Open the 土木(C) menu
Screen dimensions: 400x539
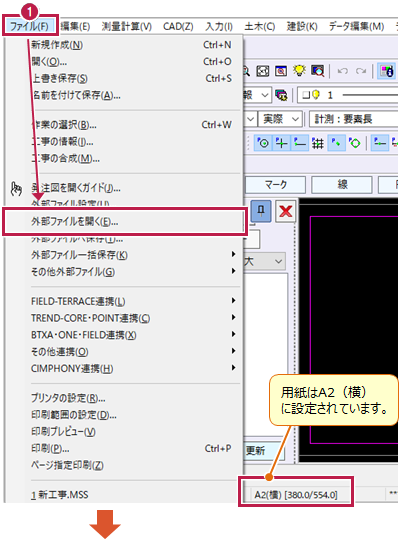[260, 26]
